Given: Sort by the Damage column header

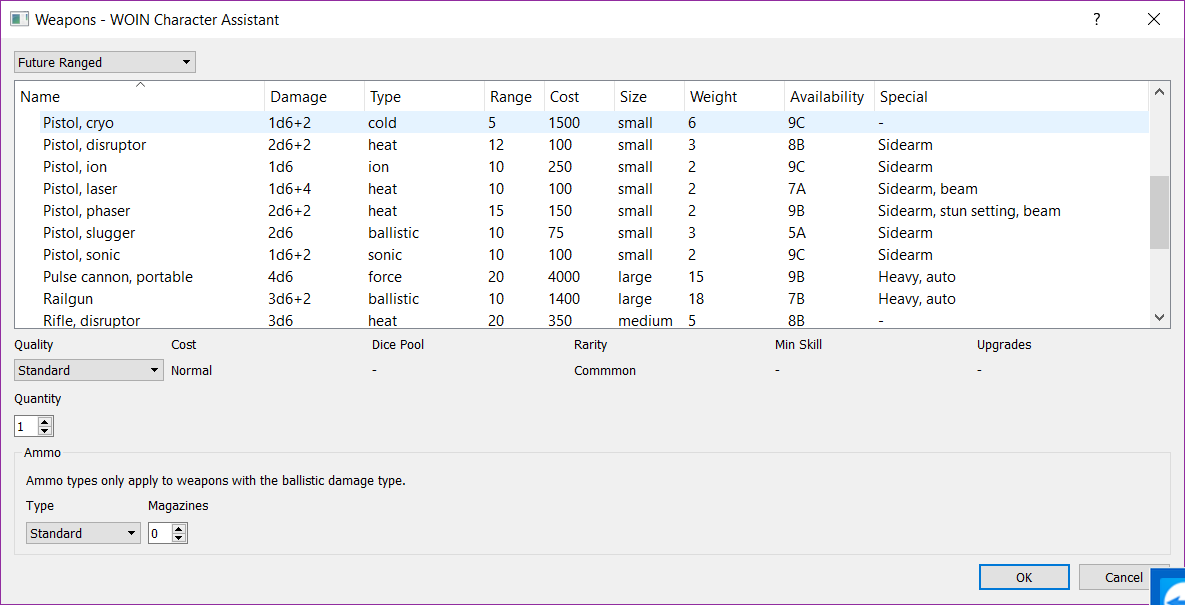Looking at the screenshot, I should click(x=314, y=97).
